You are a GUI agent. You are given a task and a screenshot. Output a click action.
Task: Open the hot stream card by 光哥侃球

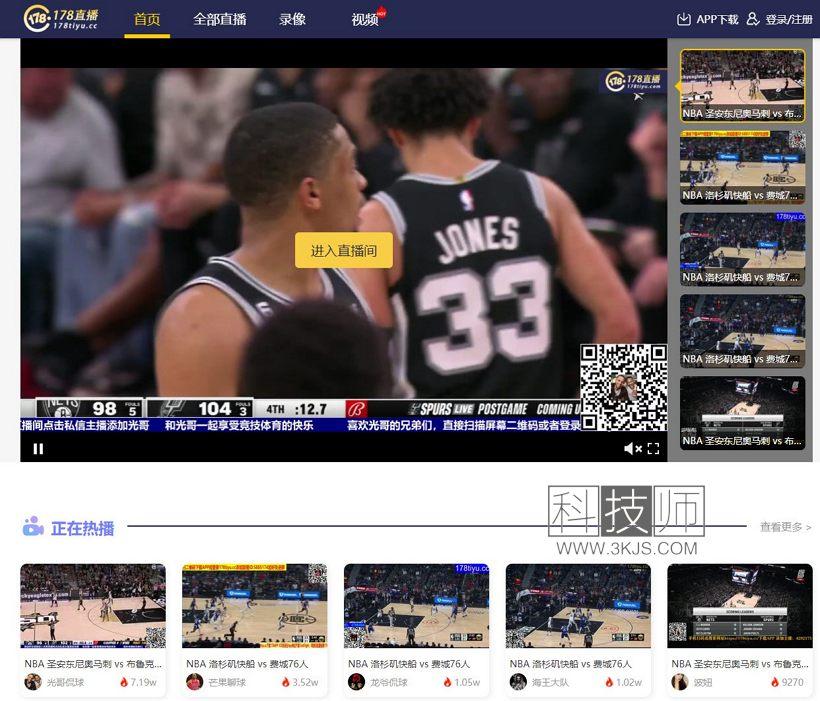[x=93, y=630]
